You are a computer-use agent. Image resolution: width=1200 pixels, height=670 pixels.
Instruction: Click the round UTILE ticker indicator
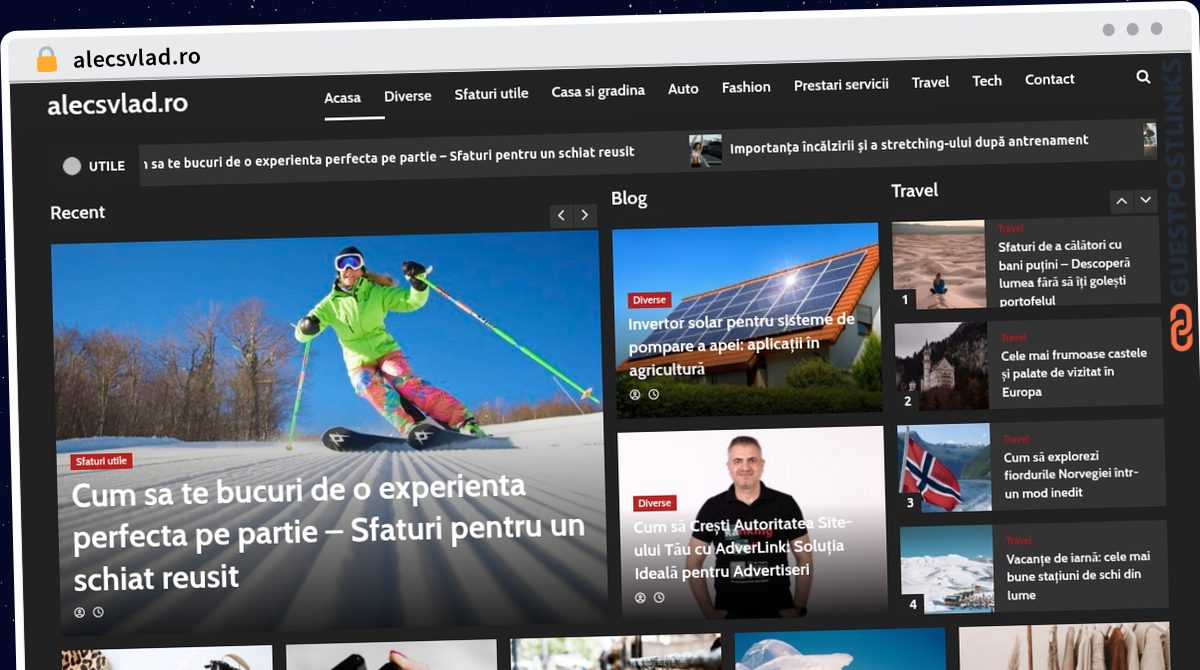(x=72, y=166)
